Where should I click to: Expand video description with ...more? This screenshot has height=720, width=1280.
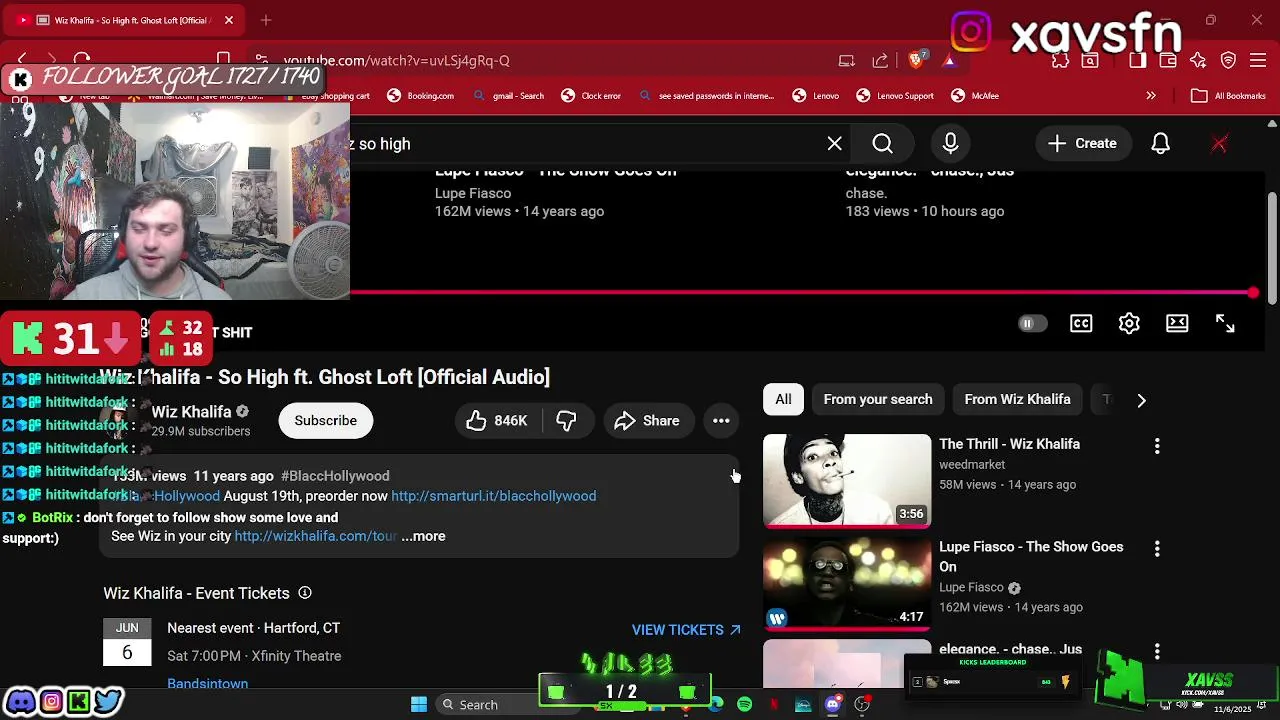click(424, 536)
